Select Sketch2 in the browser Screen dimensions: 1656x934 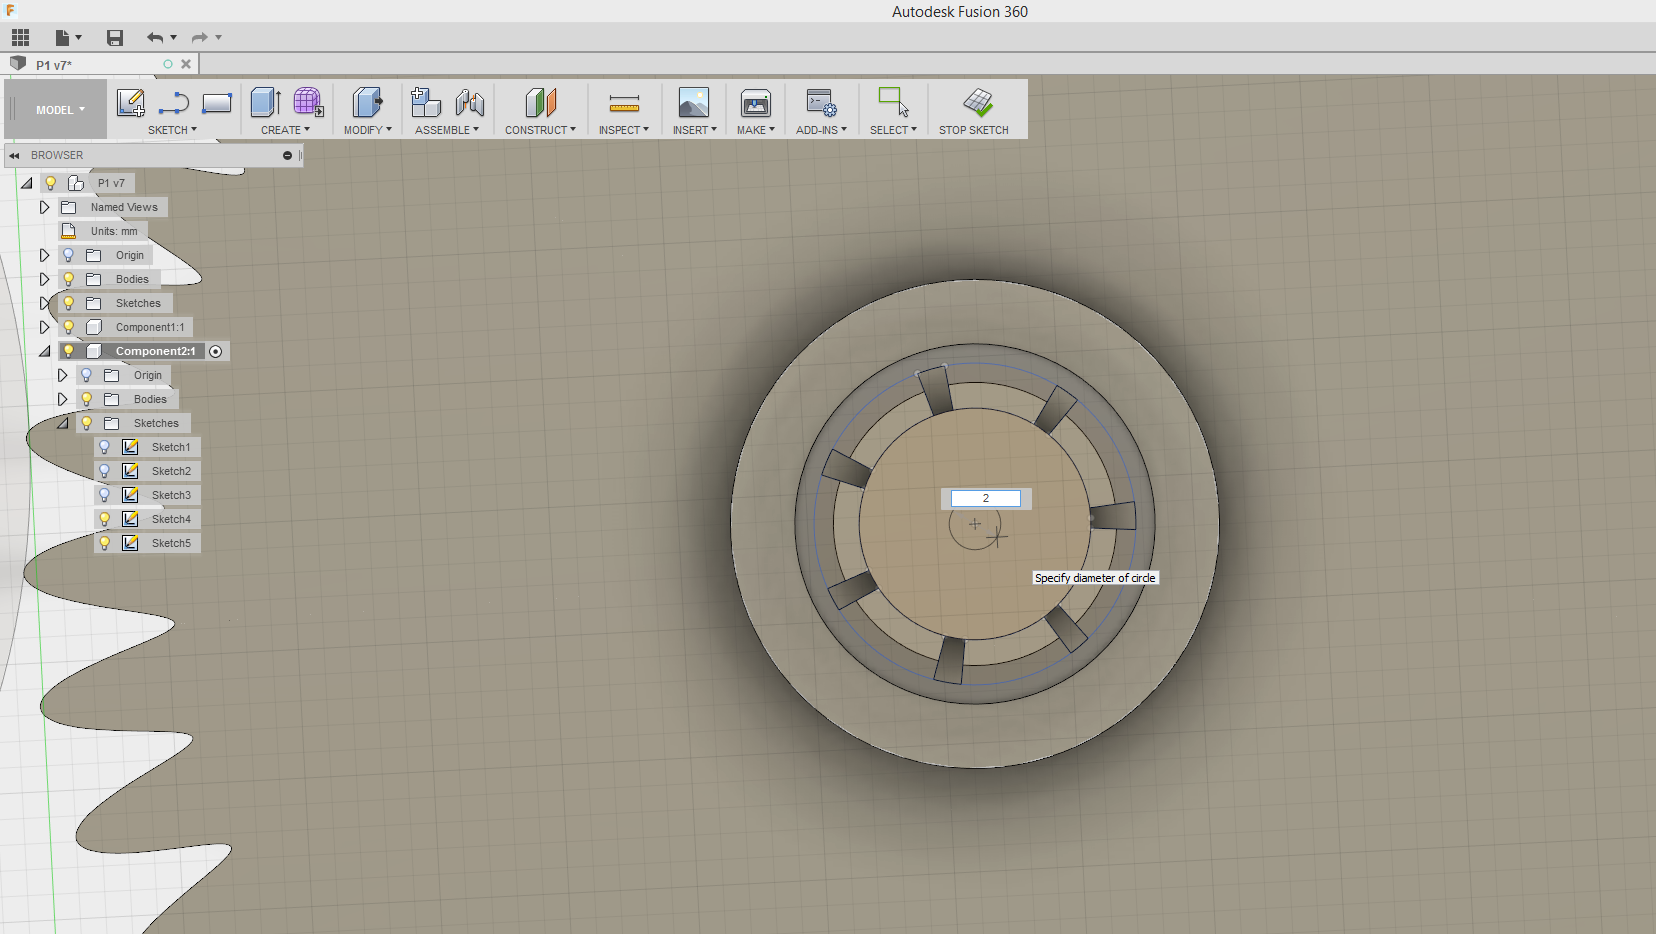(171, 471)
